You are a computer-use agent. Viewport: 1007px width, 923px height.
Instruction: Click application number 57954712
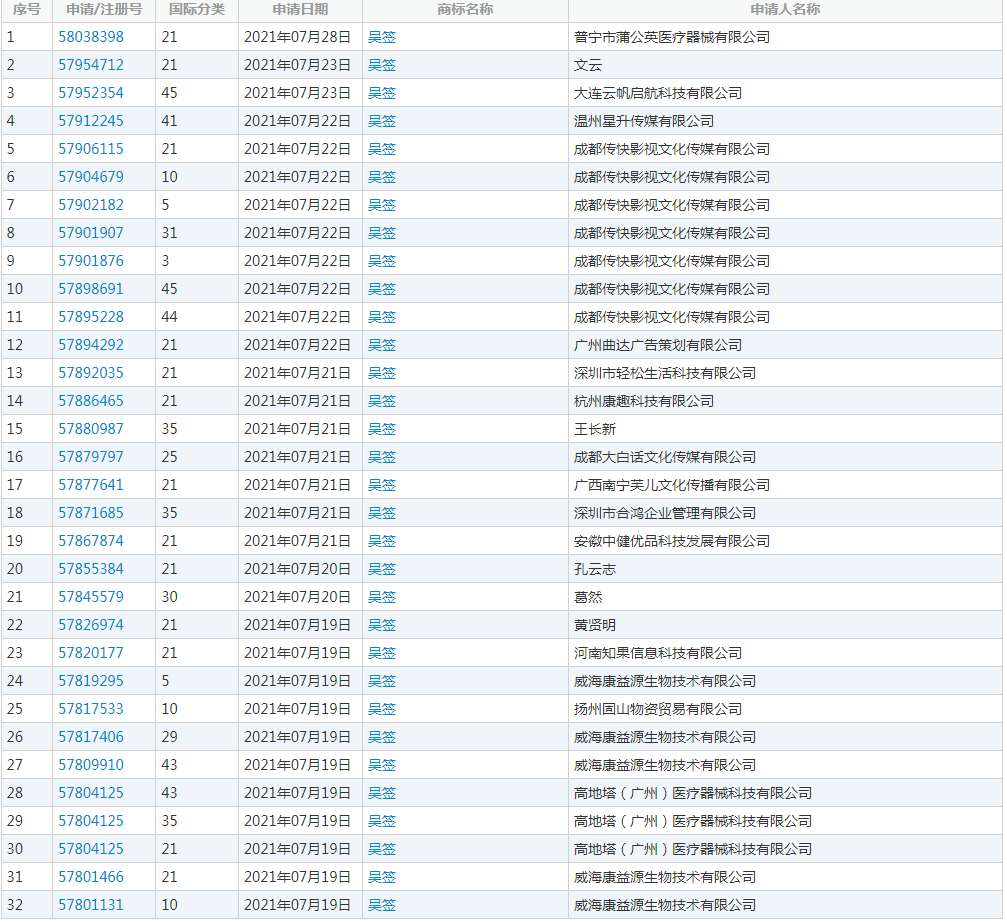point(91,65)
